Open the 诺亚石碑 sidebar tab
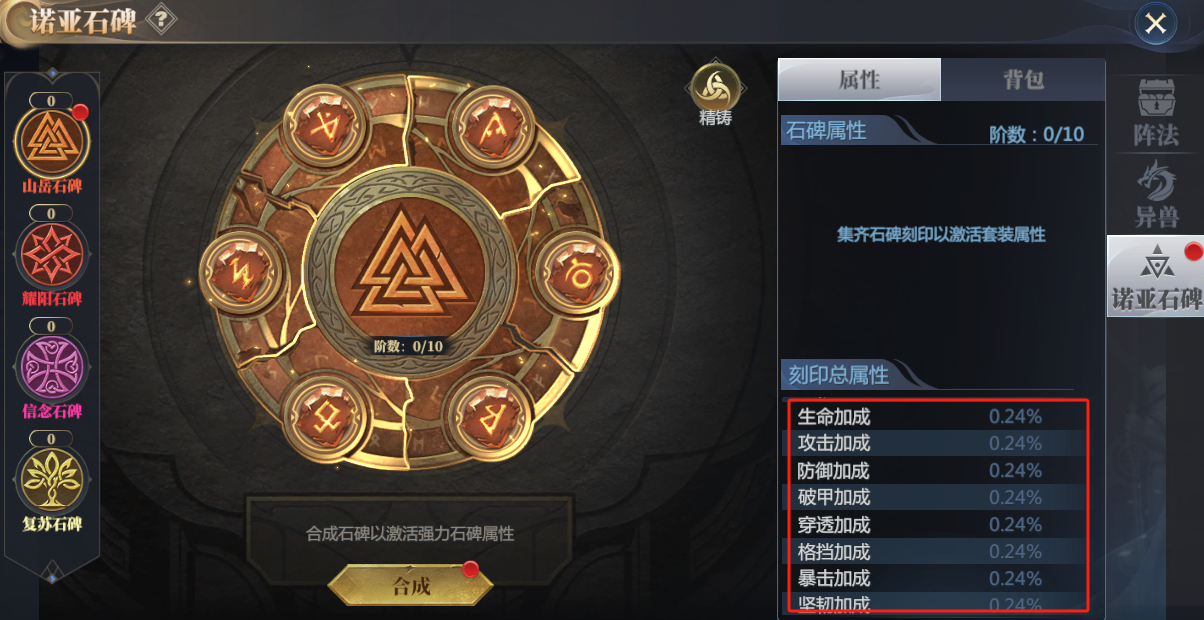This screenshot has width=1204, height=620. 1155,277
